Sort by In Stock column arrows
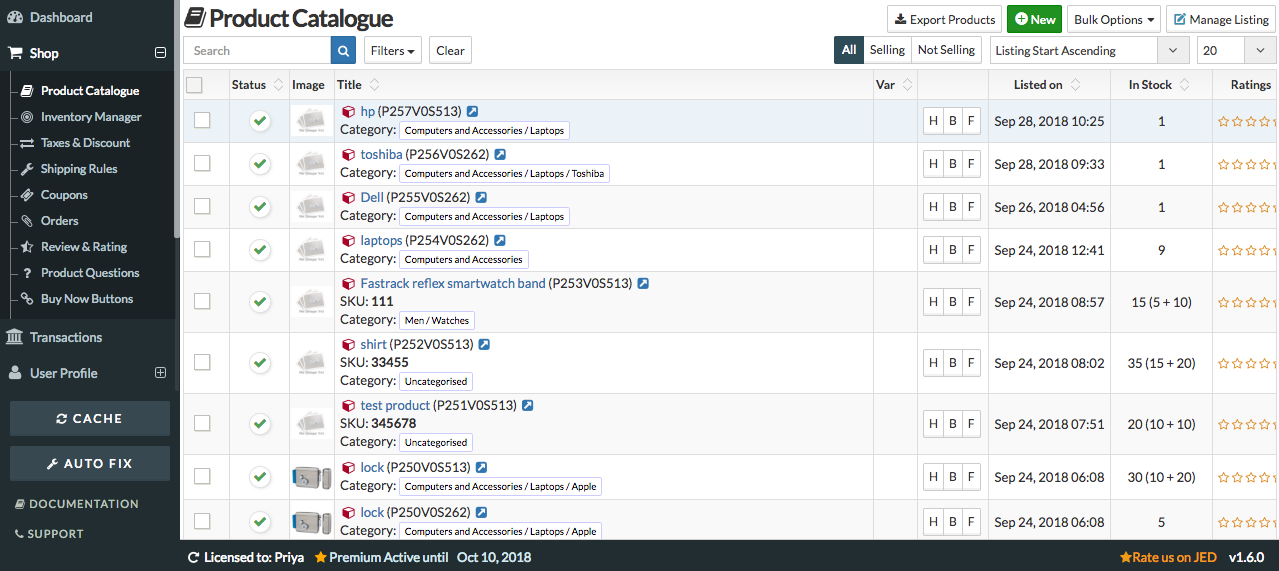Screen dimensions: 1279x571 (x=1184, y=85)
